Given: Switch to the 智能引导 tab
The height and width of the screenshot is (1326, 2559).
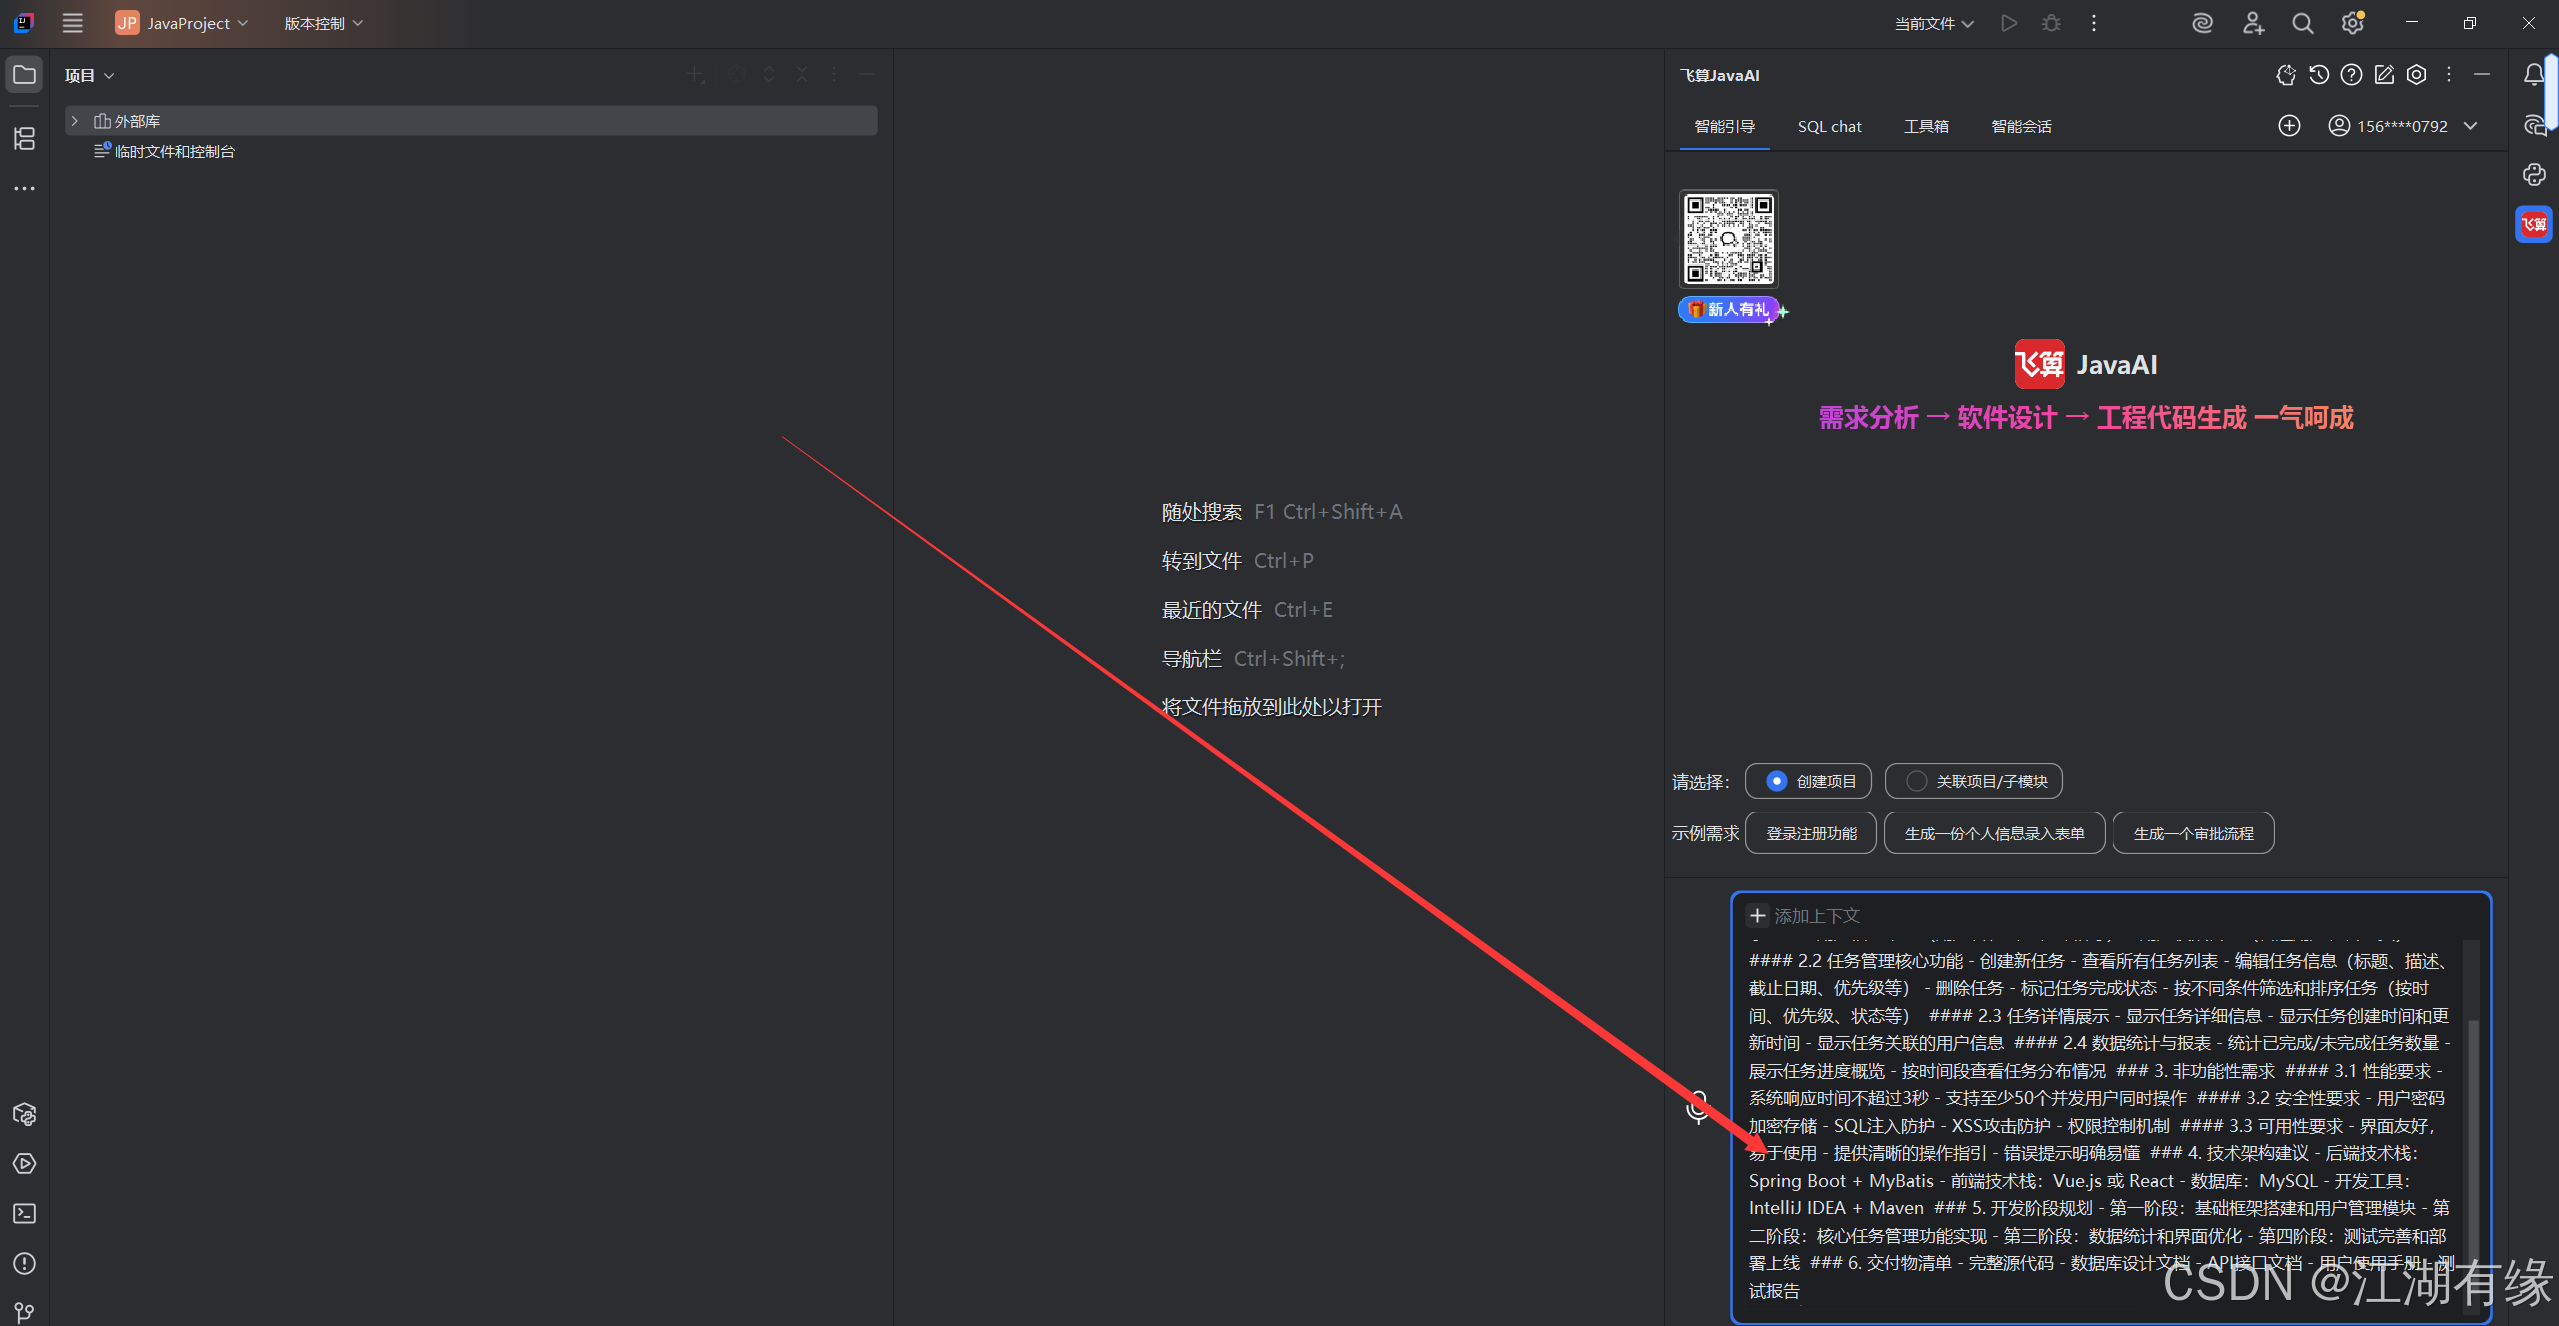Looking at the screenshot, I should pyautogui.click(x=1724, y=126).
